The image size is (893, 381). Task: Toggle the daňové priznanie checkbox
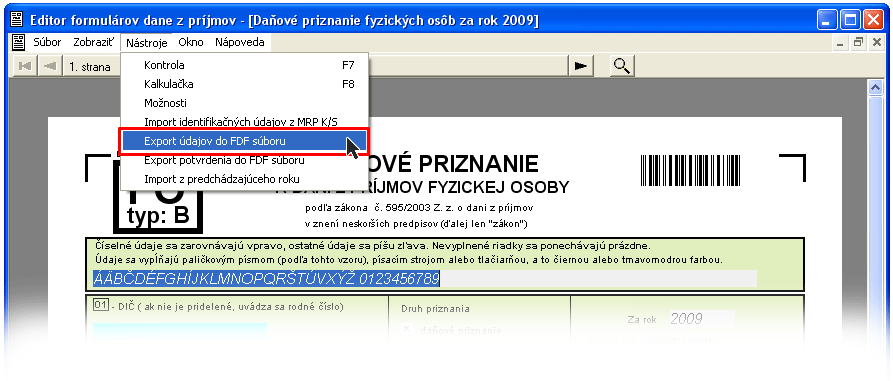coord(407,329)
